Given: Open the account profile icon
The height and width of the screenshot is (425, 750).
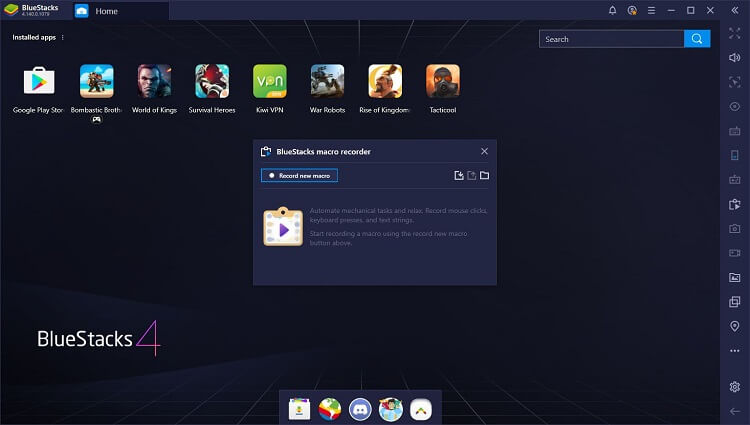Looking at the screenshot, I should (x=632, y=10).
